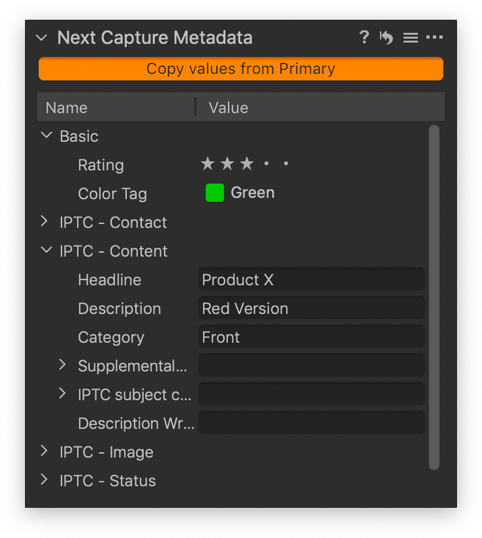
Task: Expand the IPTC - Status section
Action: pyautogui.click(x=44, y=480)
